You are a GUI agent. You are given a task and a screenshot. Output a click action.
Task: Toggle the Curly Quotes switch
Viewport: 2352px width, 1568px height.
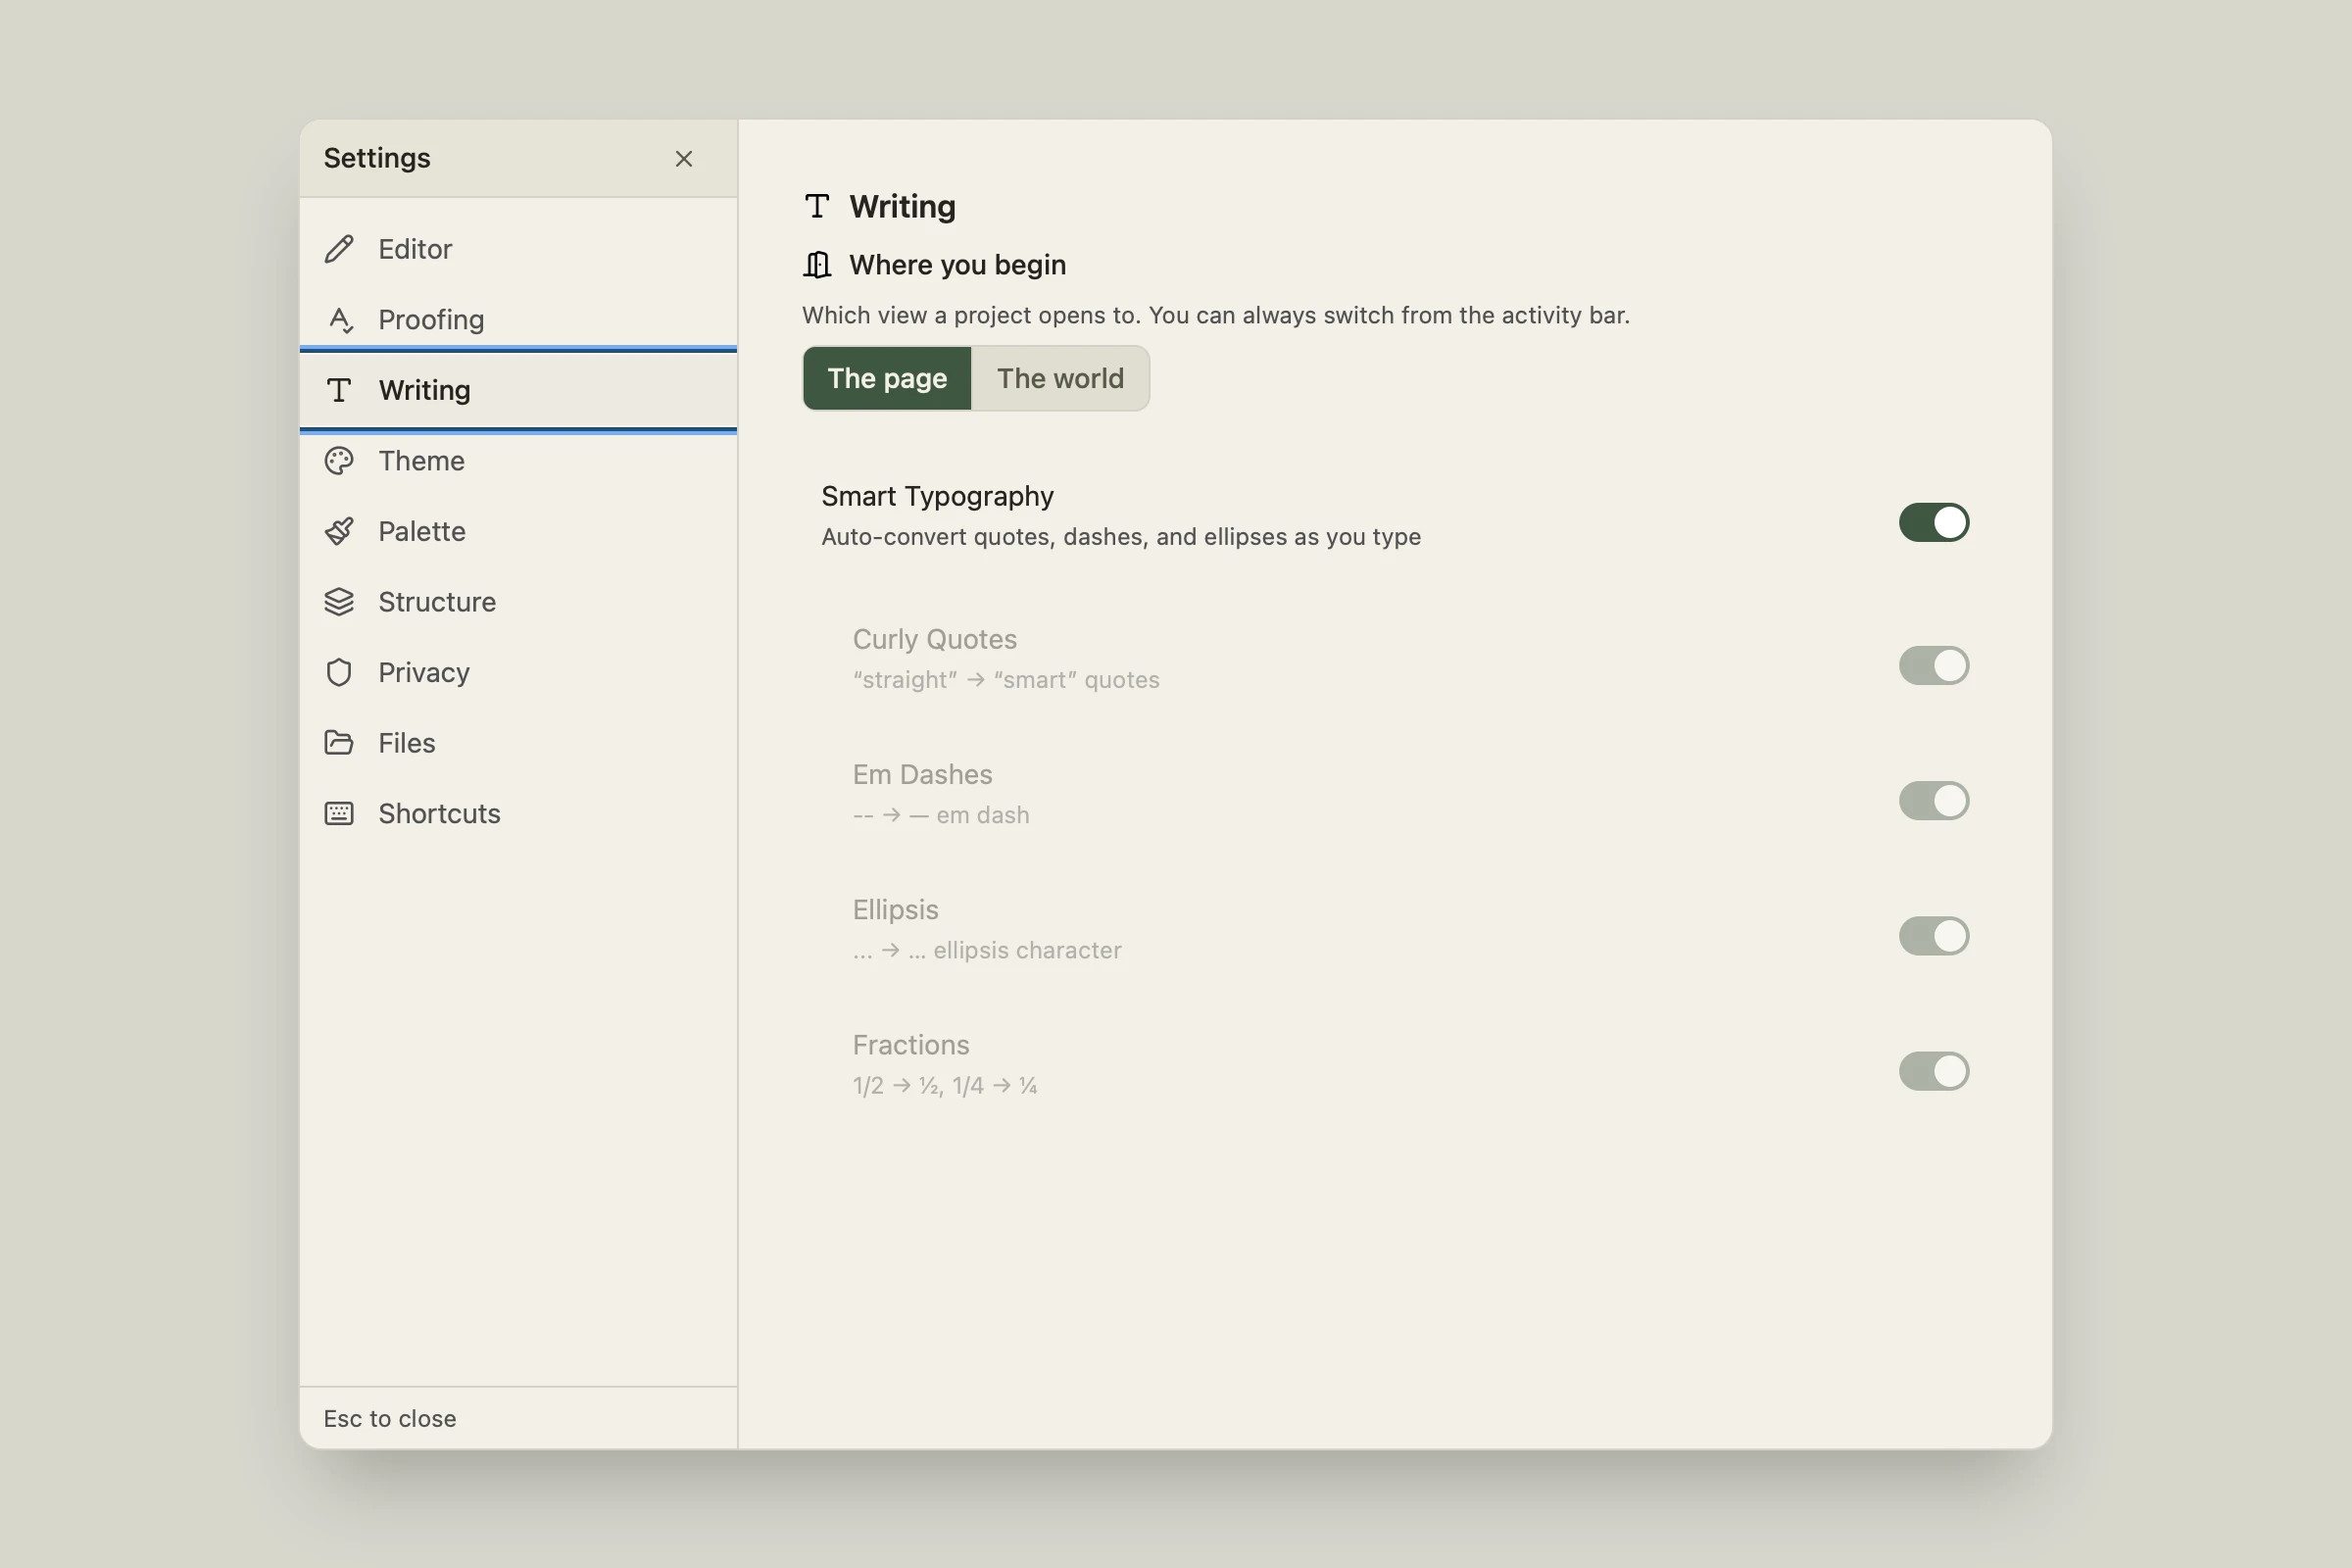coord(1934,665)
